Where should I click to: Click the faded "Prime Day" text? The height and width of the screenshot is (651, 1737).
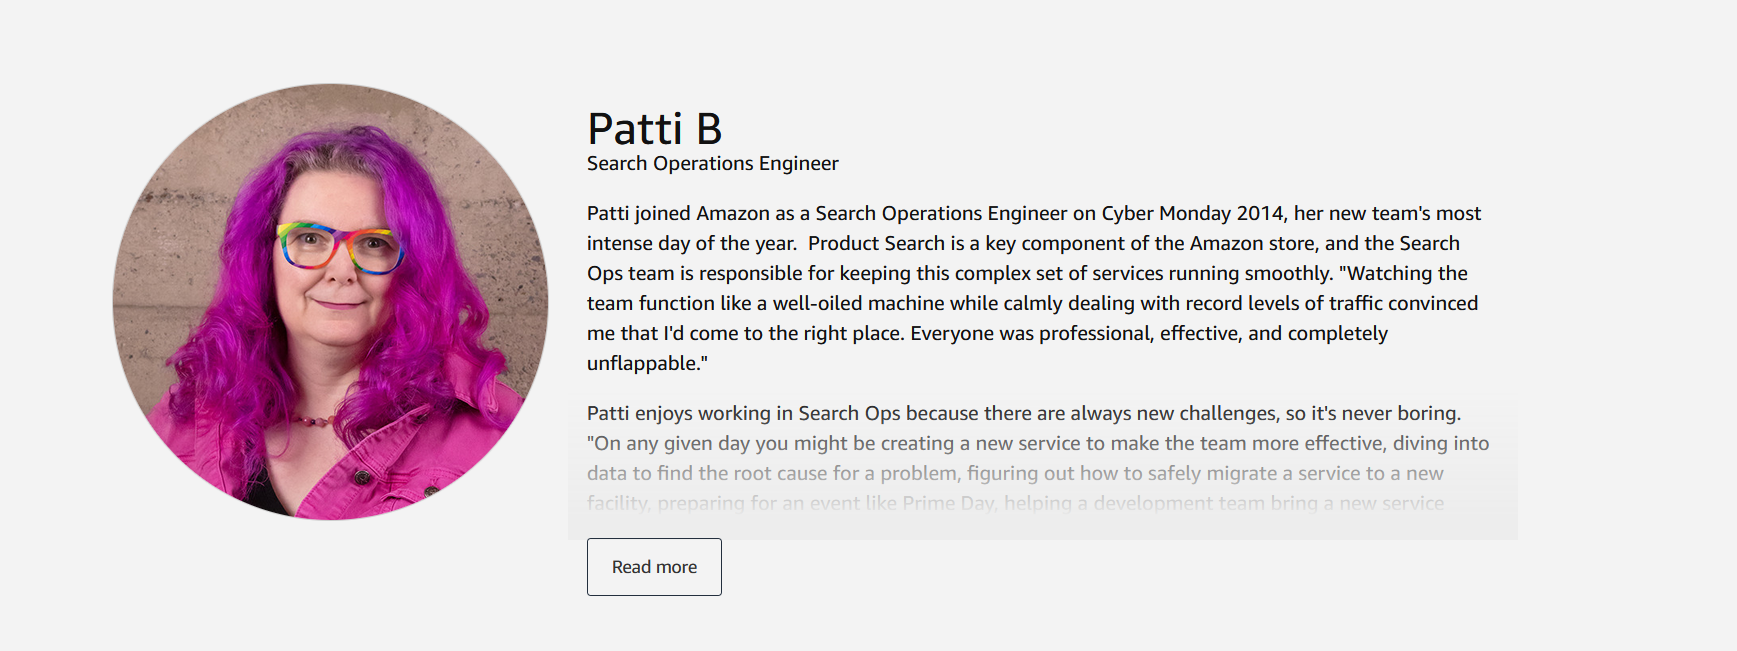coord(947,503)
